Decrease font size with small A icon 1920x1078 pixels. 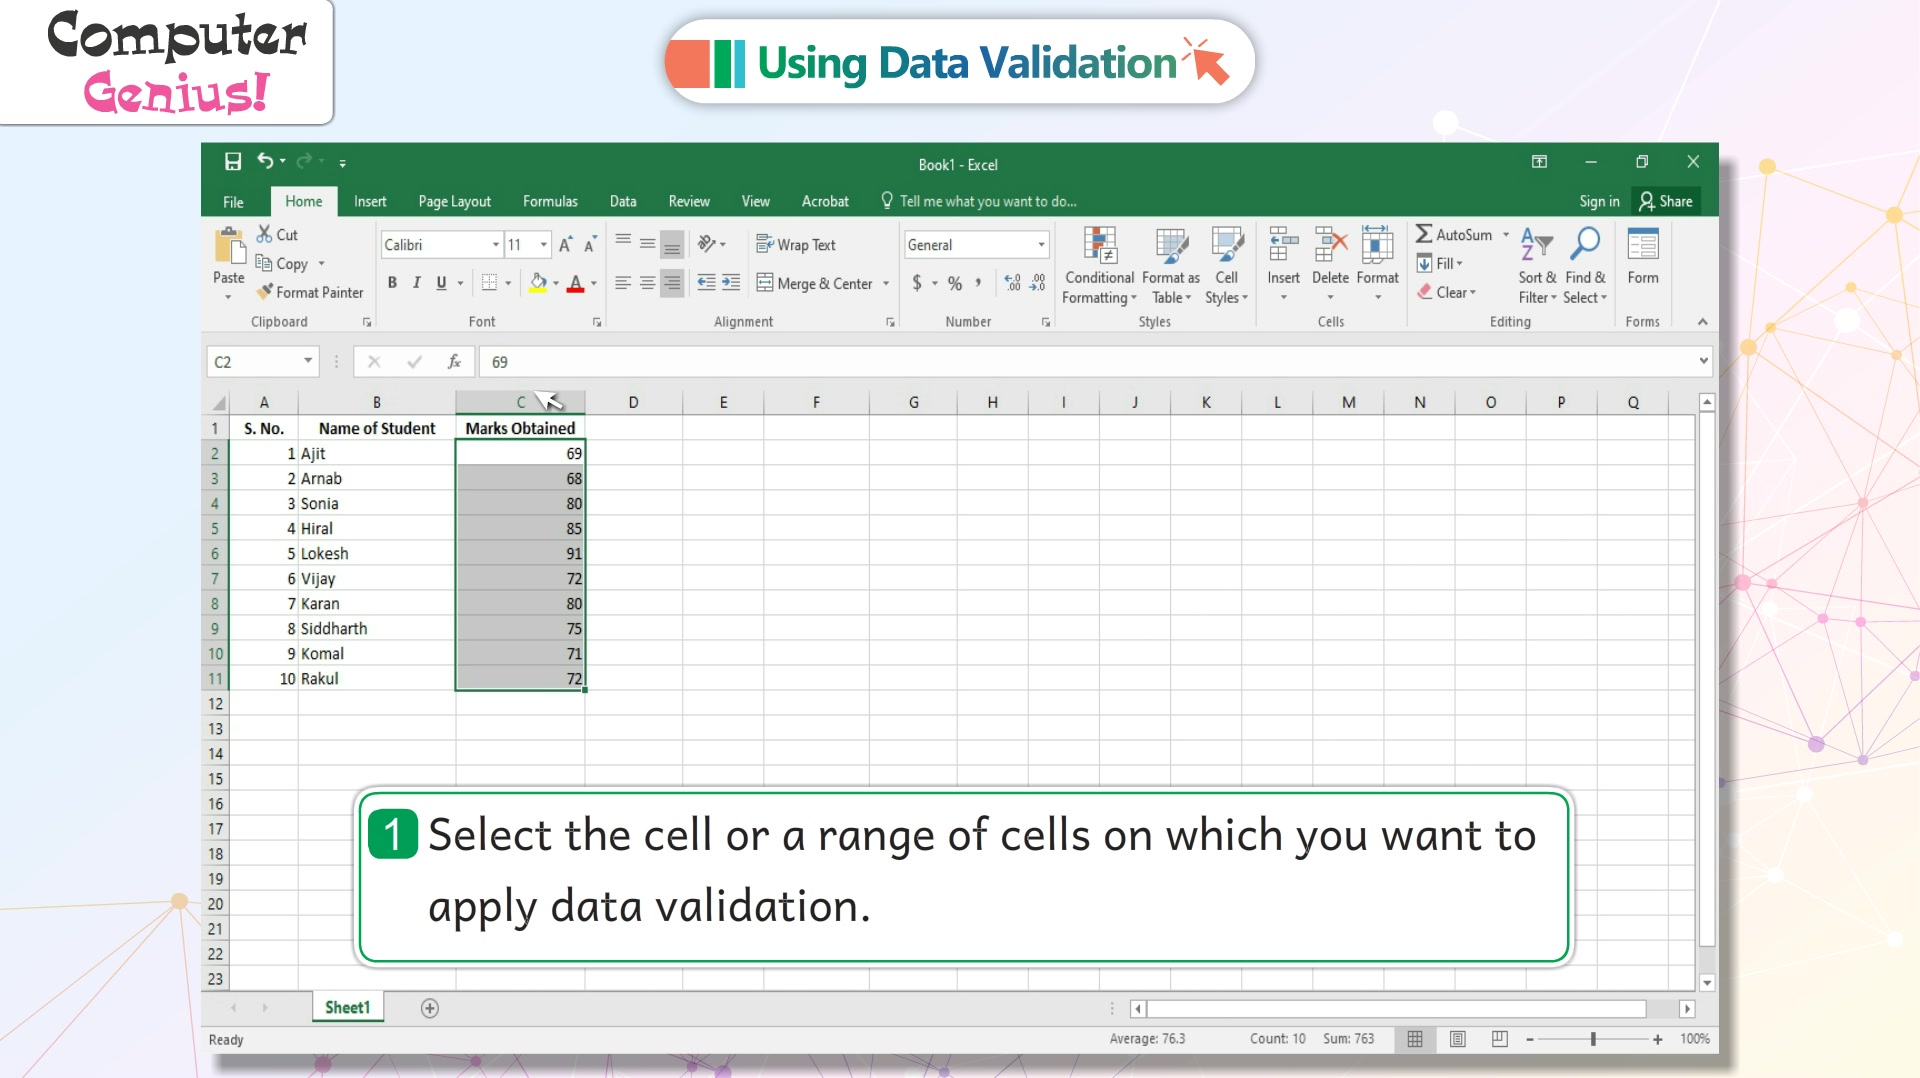tap(590, 245)
